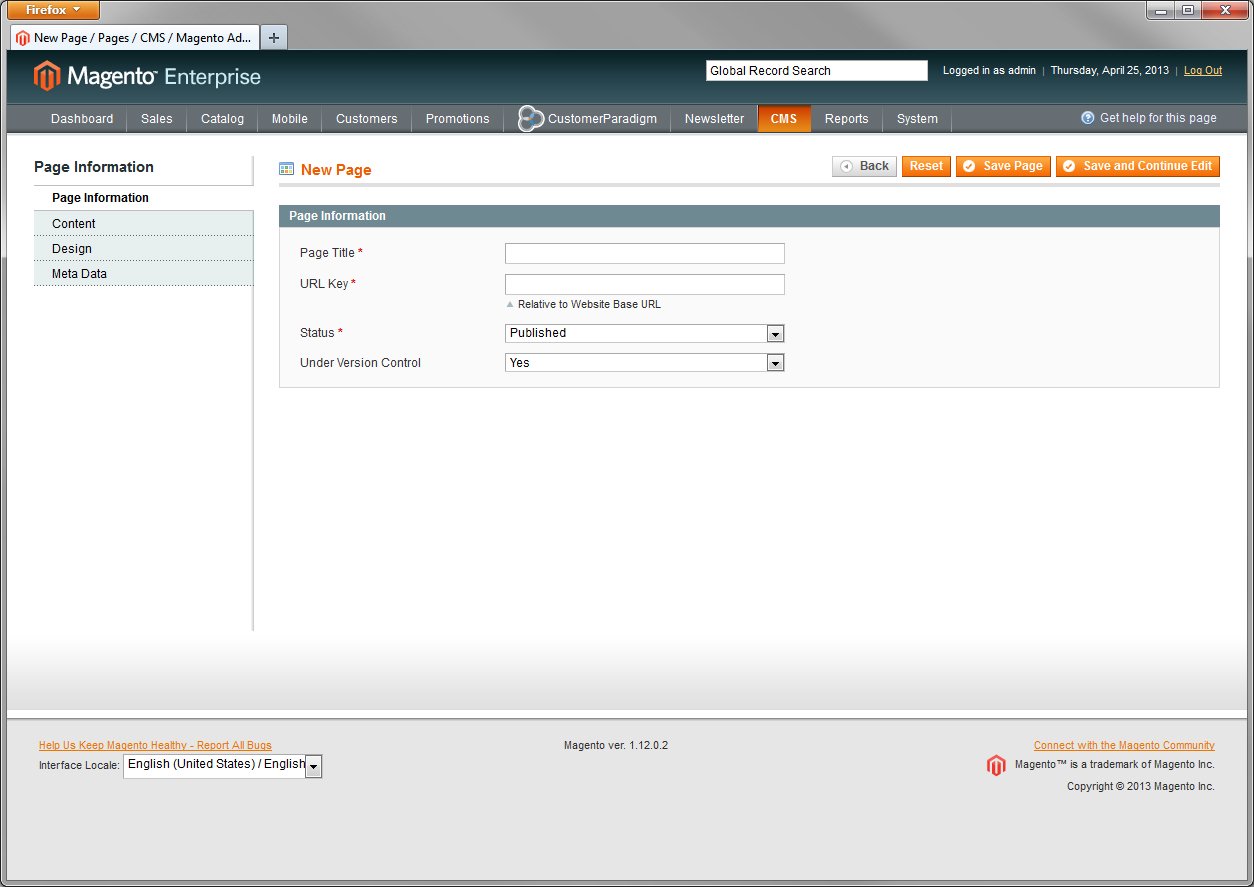Click the Save Page button

[x=1003, y=166]
